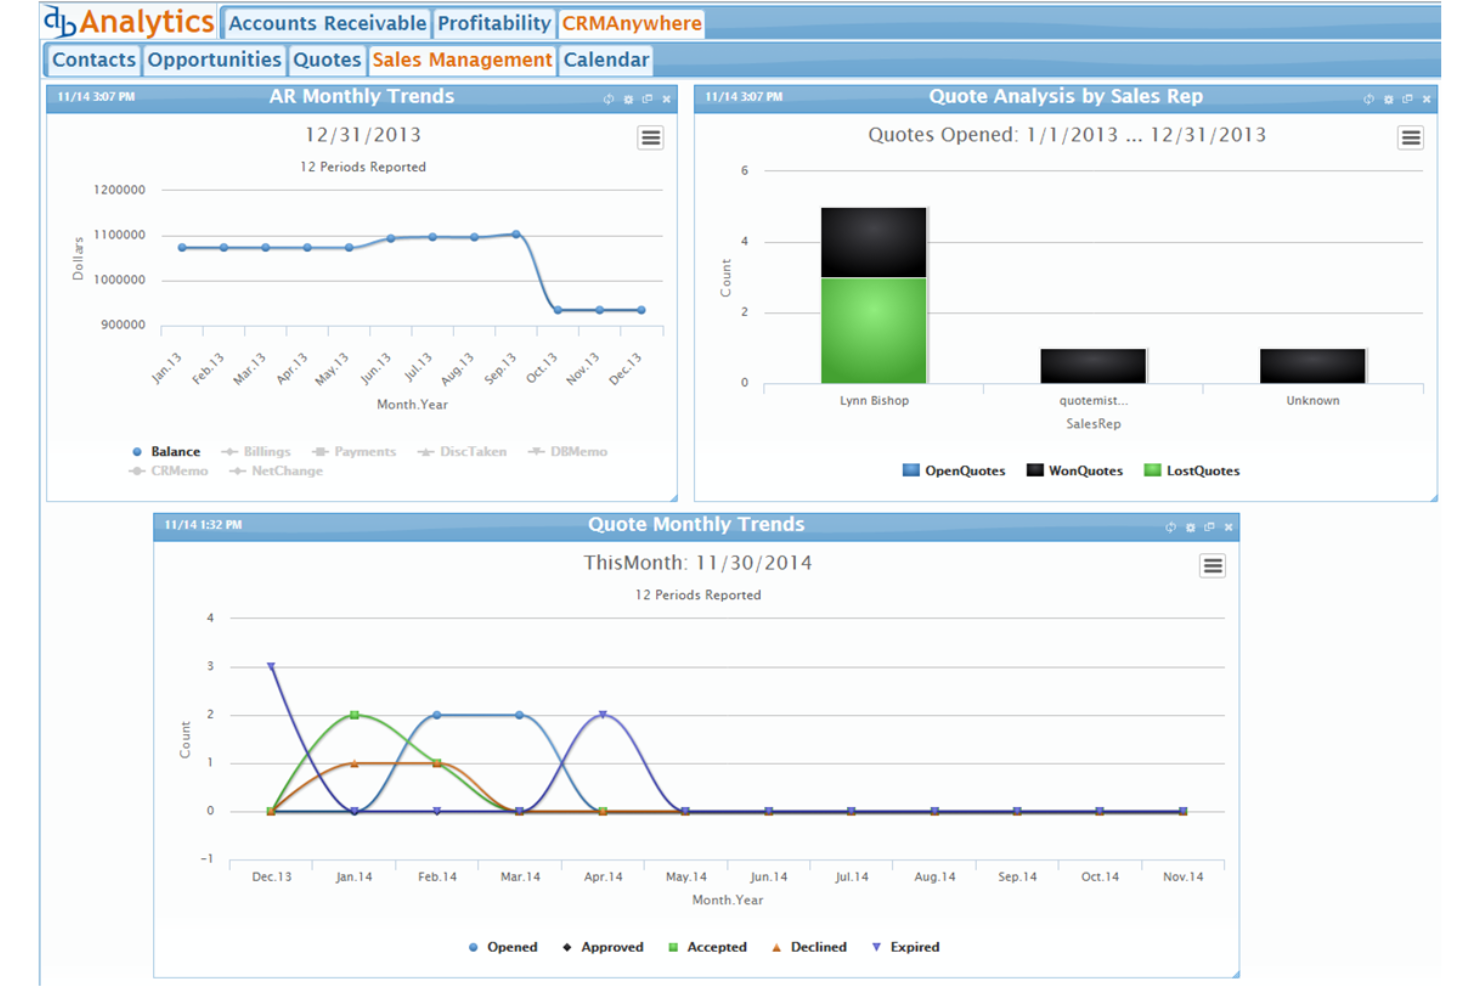Screen dimensions: 1480x987
Task: Open the Opportunities sub-tab
Action: tap(214, 60)
